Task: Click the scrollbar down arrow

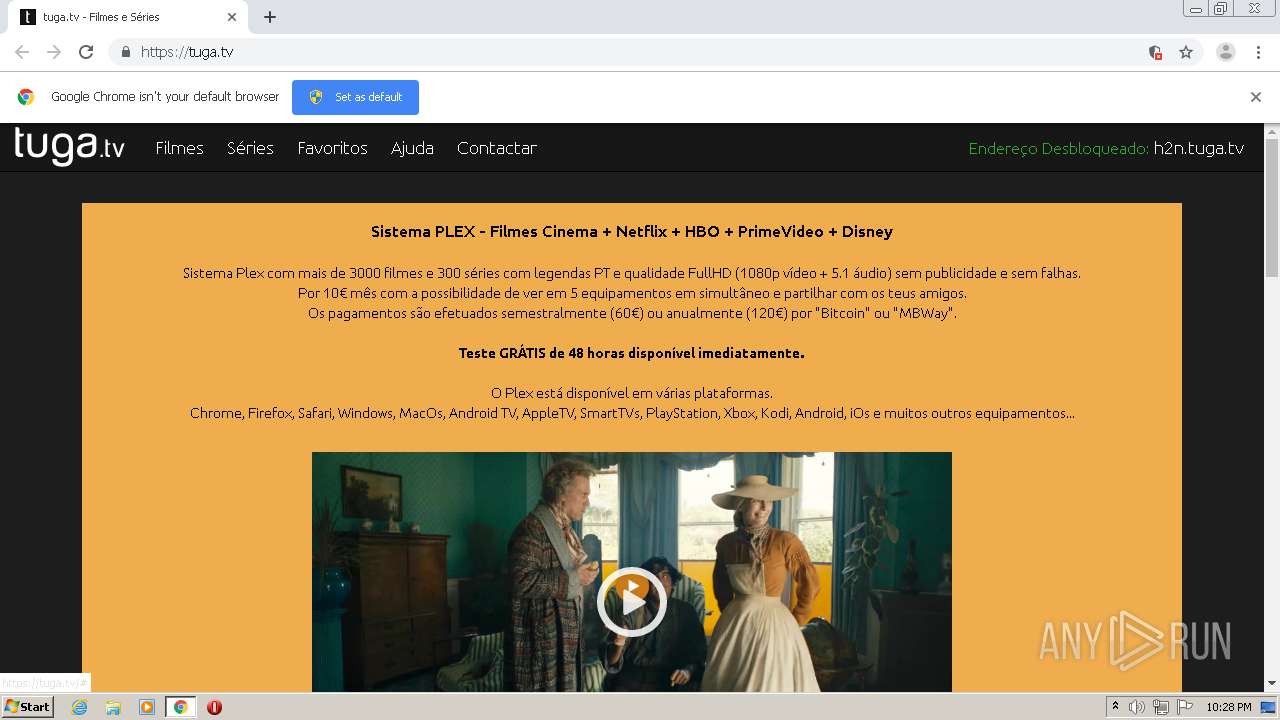Action: 1272,684
